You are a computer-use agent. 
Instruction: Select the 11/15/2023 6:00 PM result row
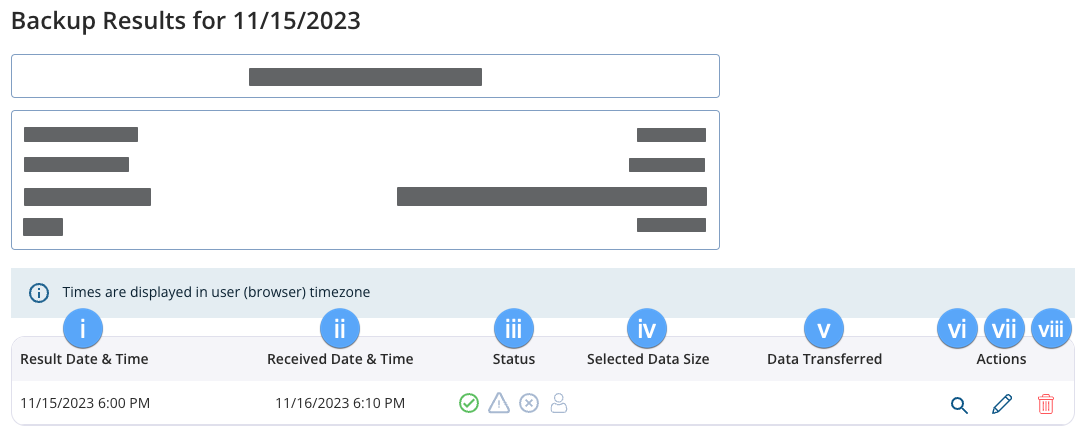(x=543, y=403)
